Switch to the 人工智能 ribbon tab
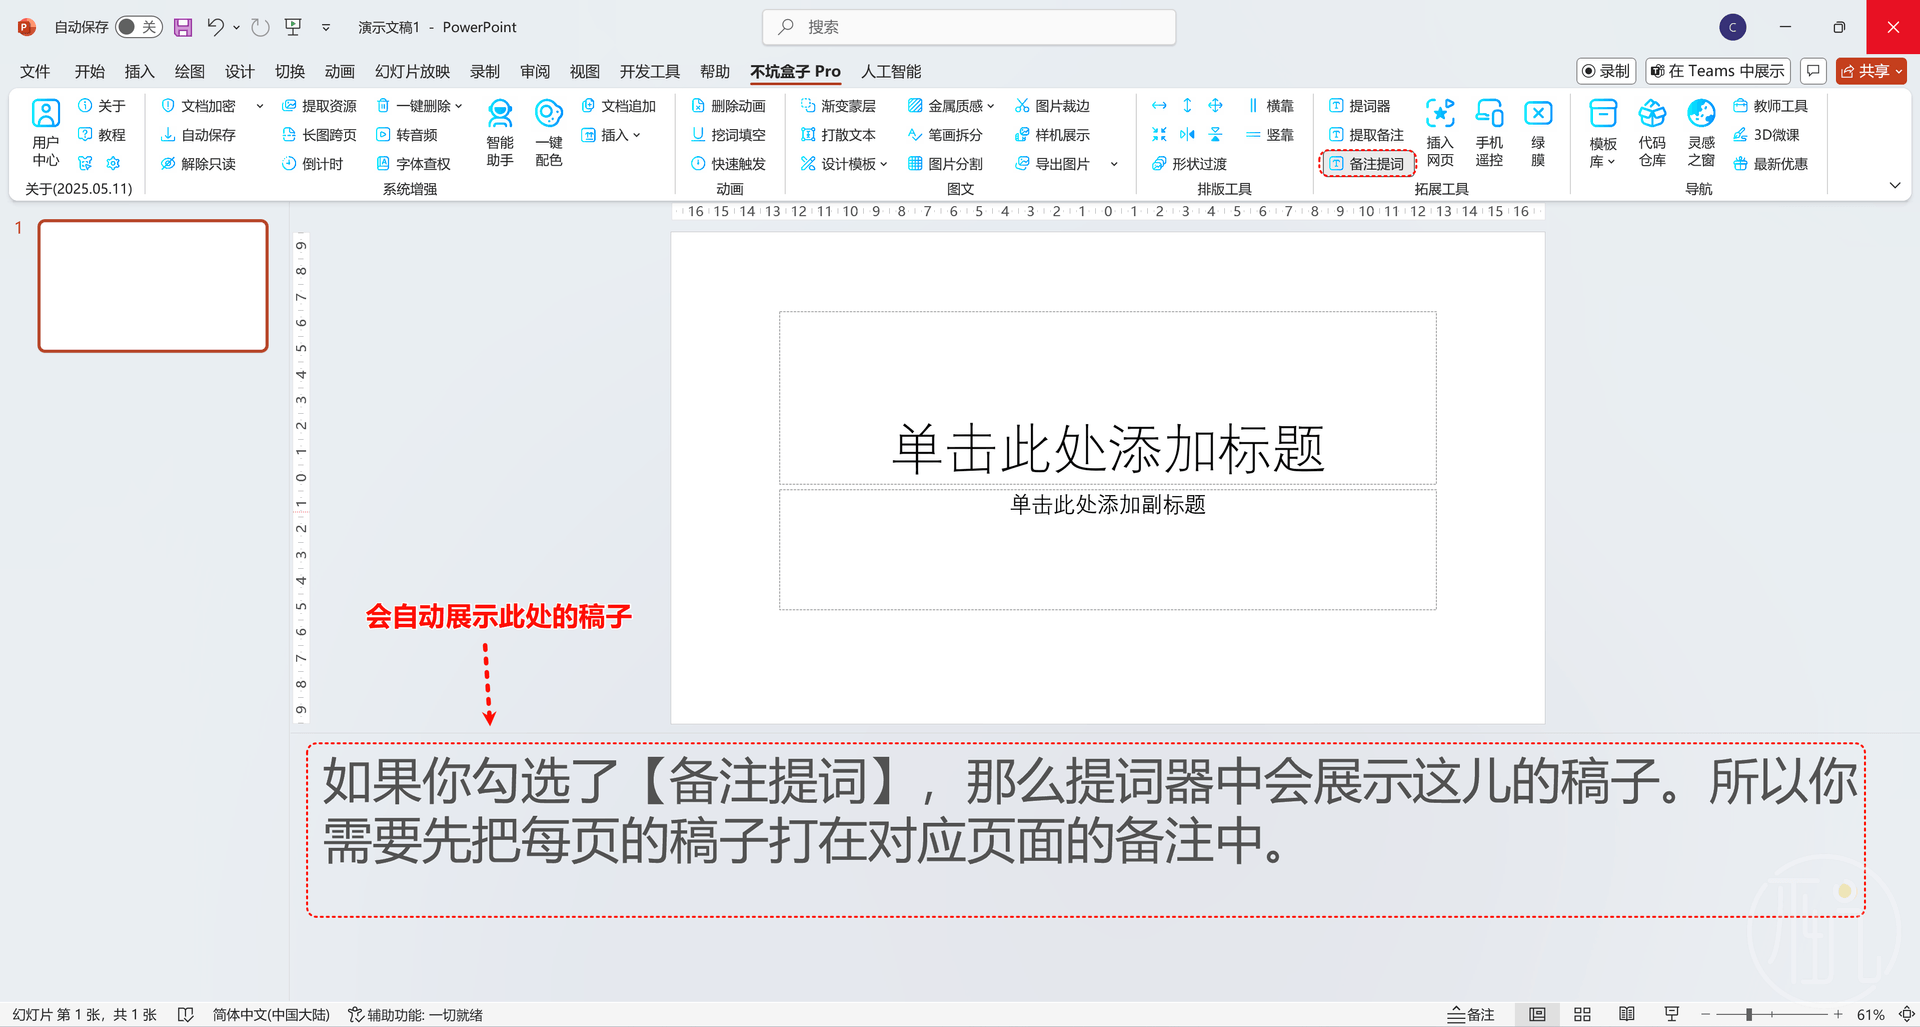Image resolution: width=1920 pixels, height=1027 pixels. 891,71
